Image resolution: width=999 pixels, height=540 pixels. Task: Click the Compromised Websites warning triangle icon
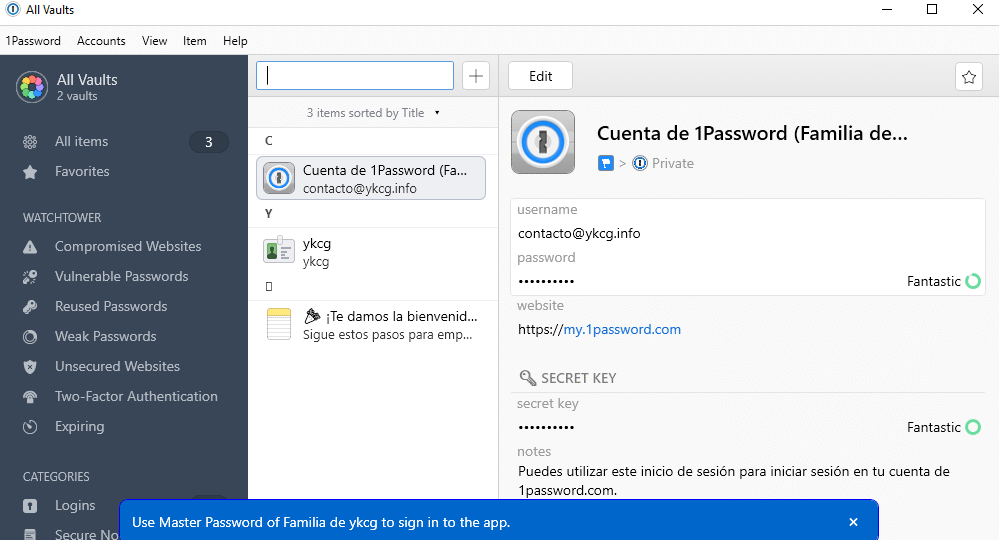(x=30, y=247)
